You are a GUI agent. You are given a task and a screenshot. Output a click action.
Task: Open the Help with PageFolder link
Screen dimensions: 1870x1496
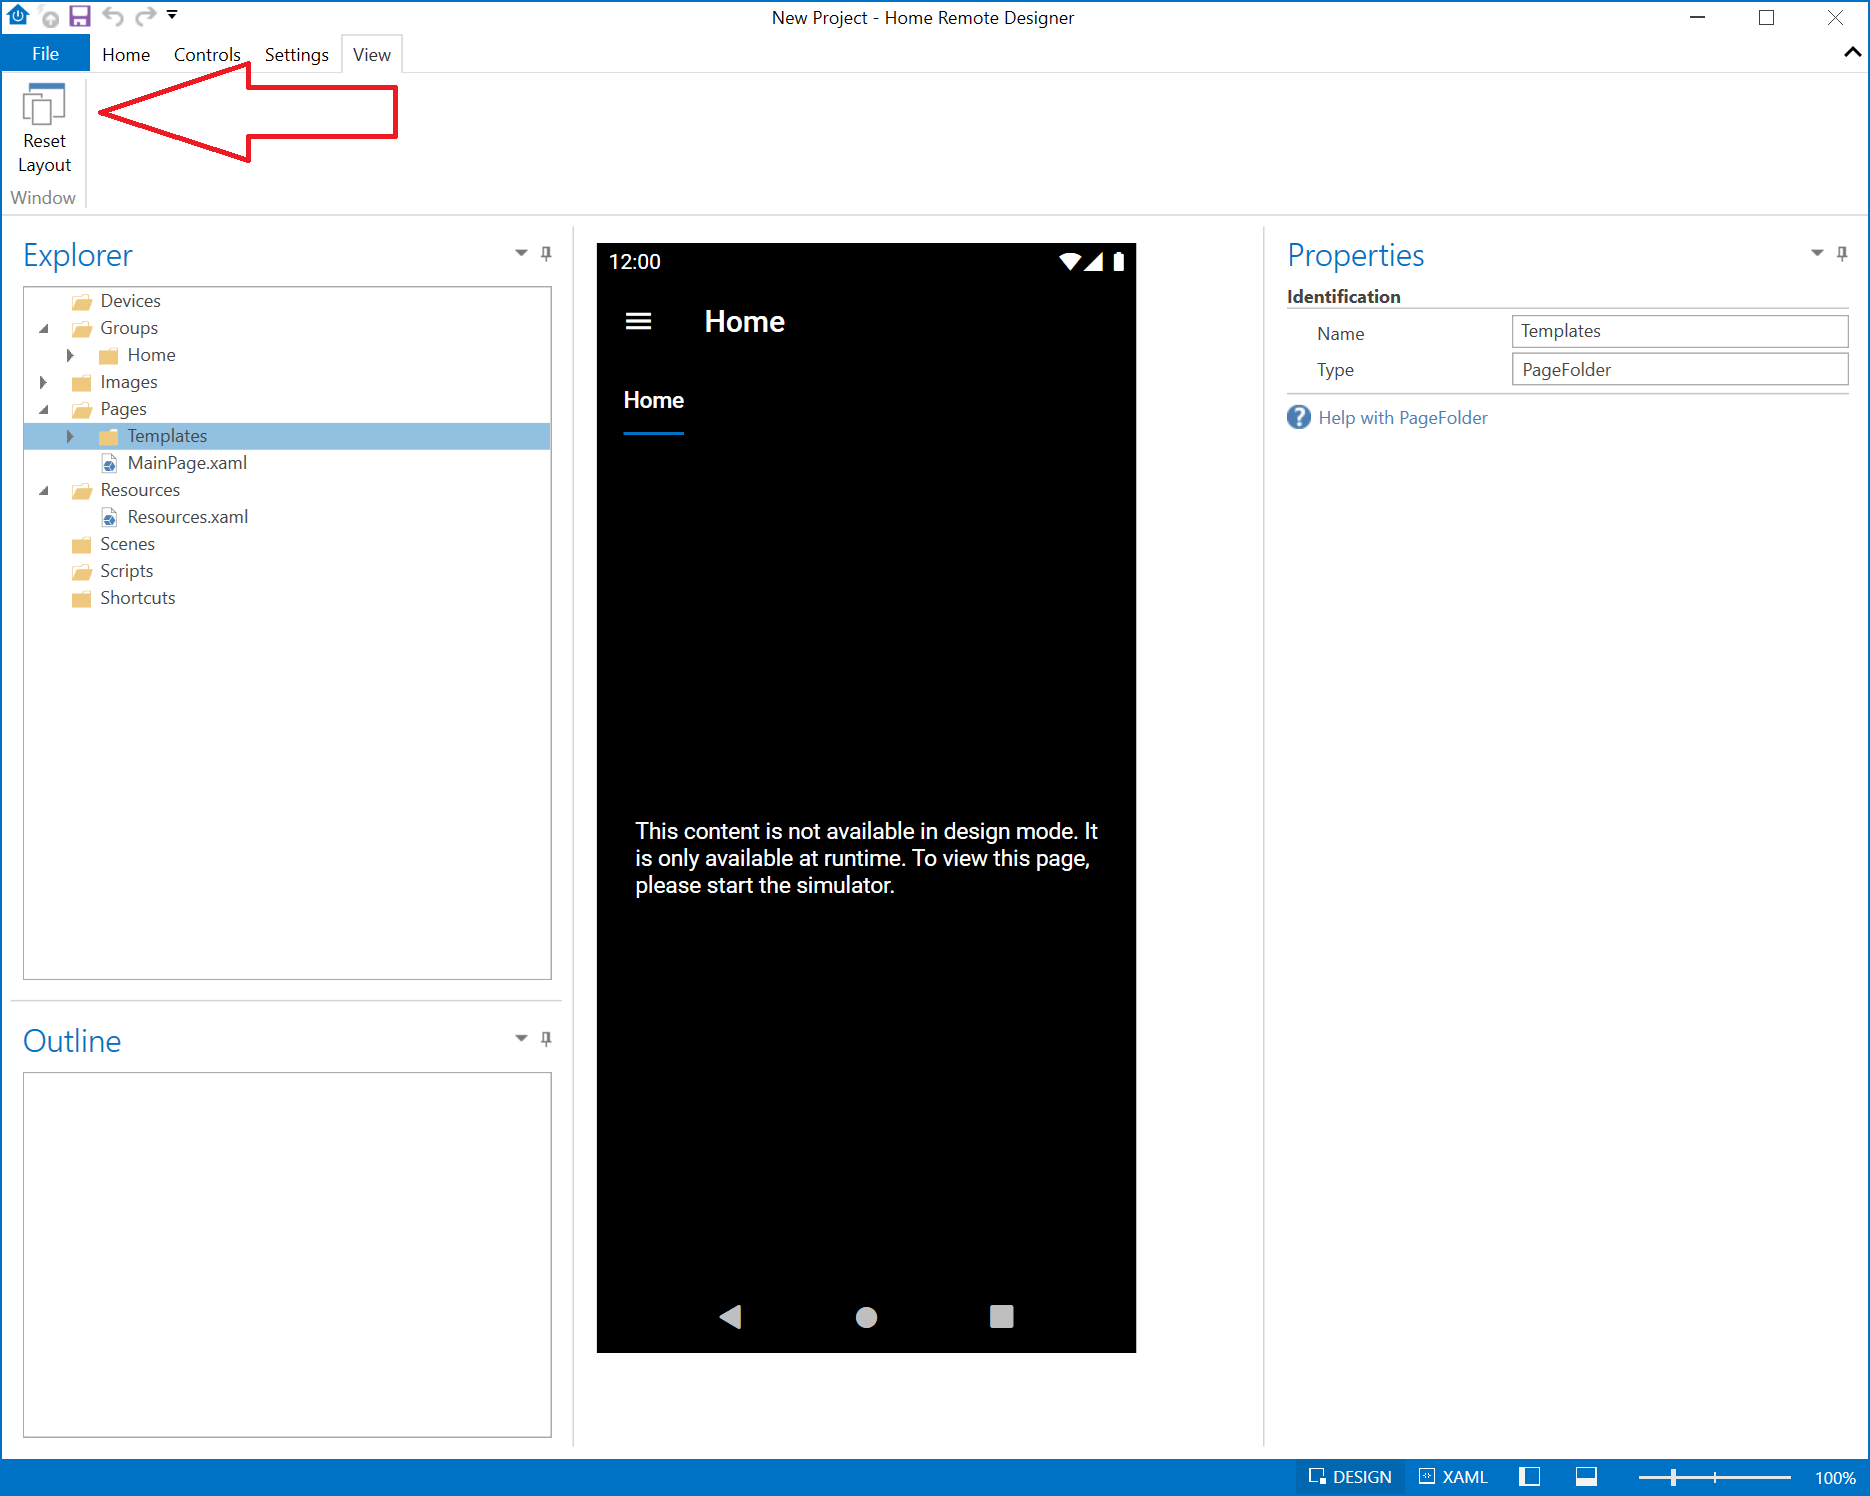(x=1403, y=418)
